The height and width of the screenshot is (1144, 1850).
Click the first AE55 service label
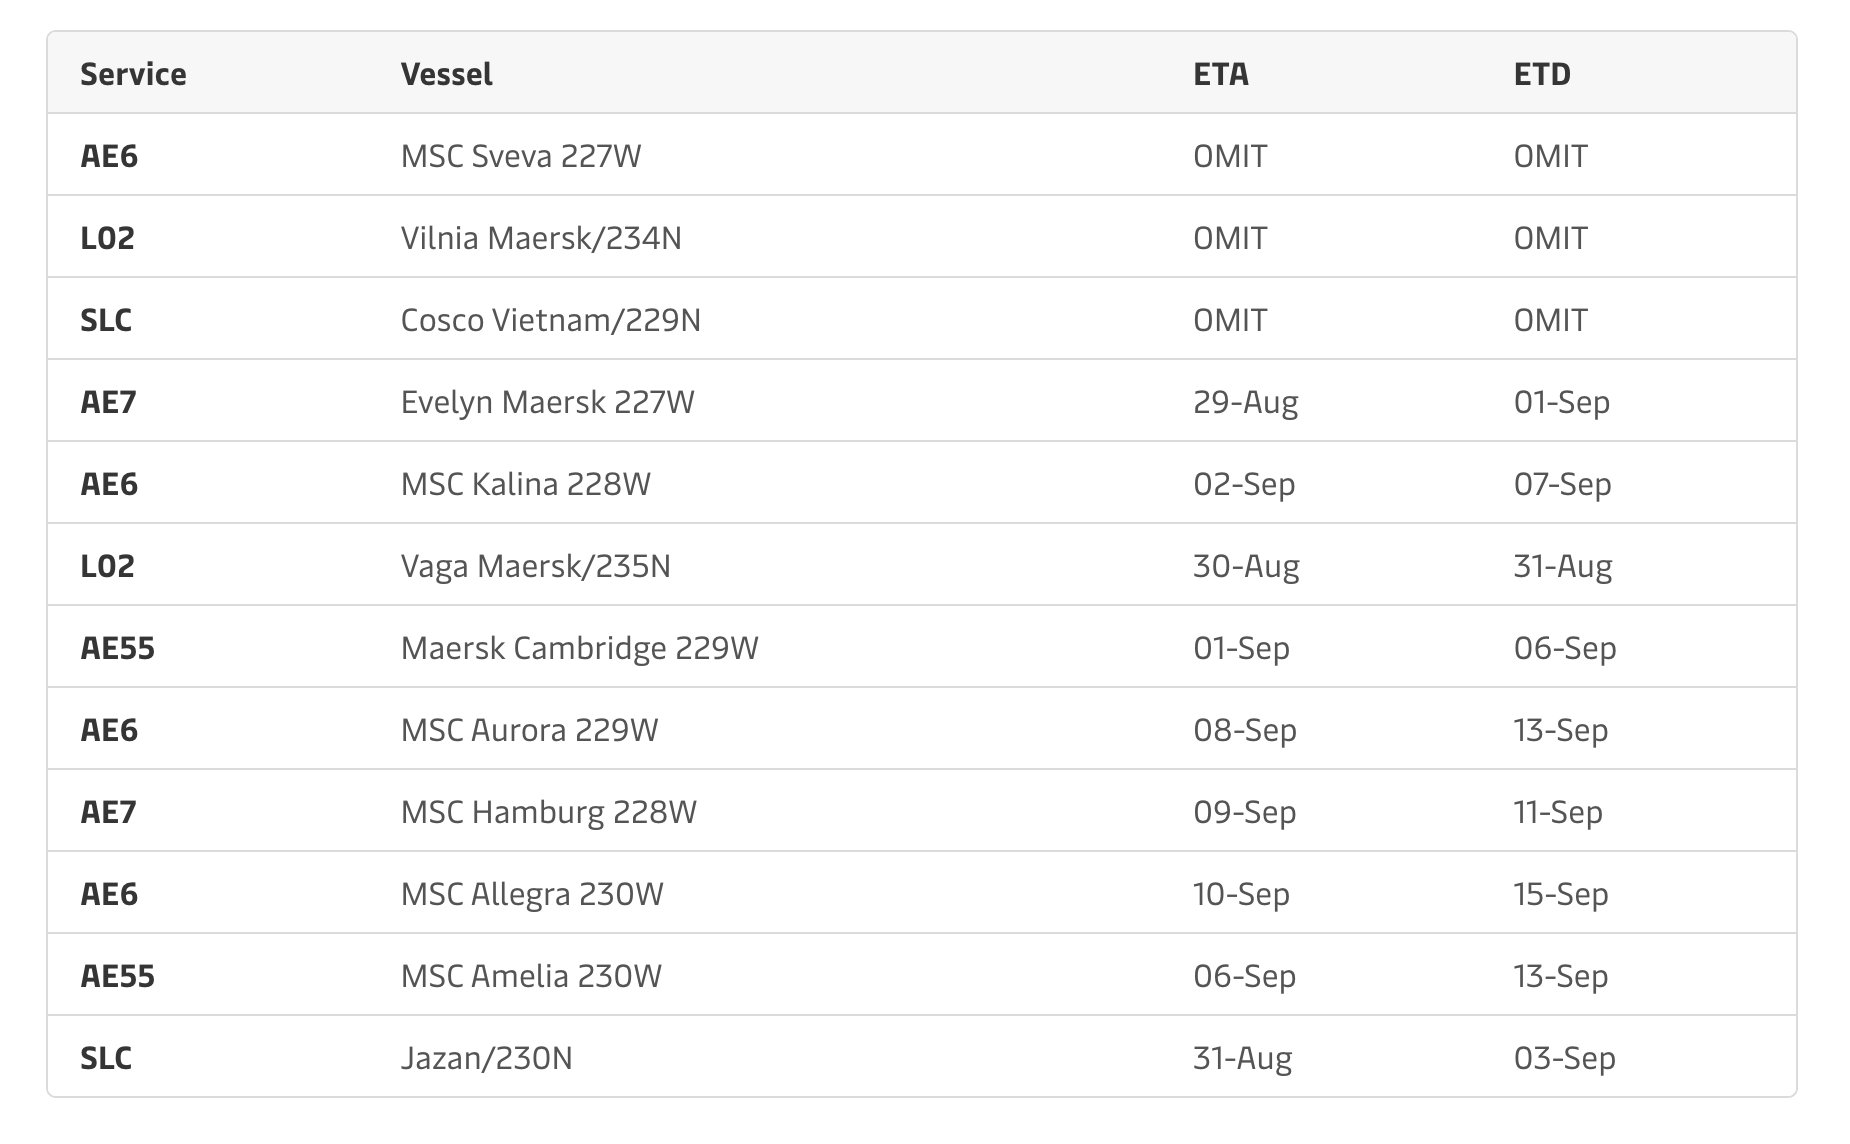click(118, 648)
